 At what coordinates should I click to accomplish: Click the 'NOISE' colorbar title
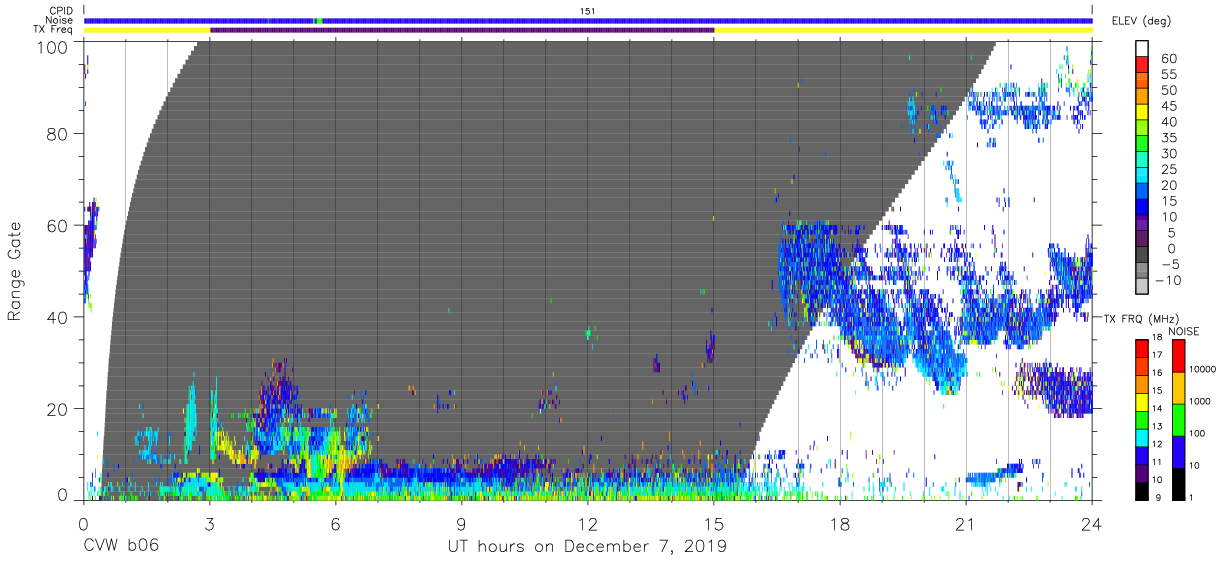click(x=1185, y=331)
